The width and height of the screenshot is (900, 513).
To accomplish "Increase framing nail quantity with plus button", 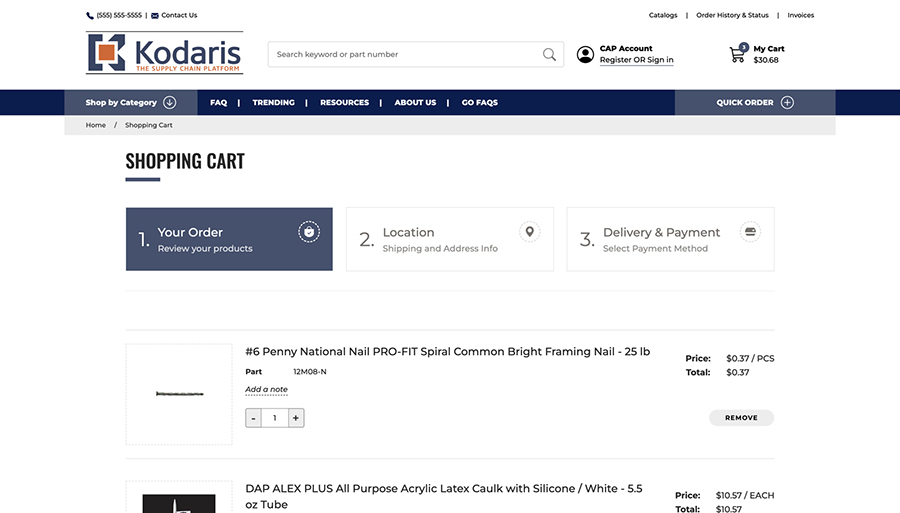I will coord(296,418).
